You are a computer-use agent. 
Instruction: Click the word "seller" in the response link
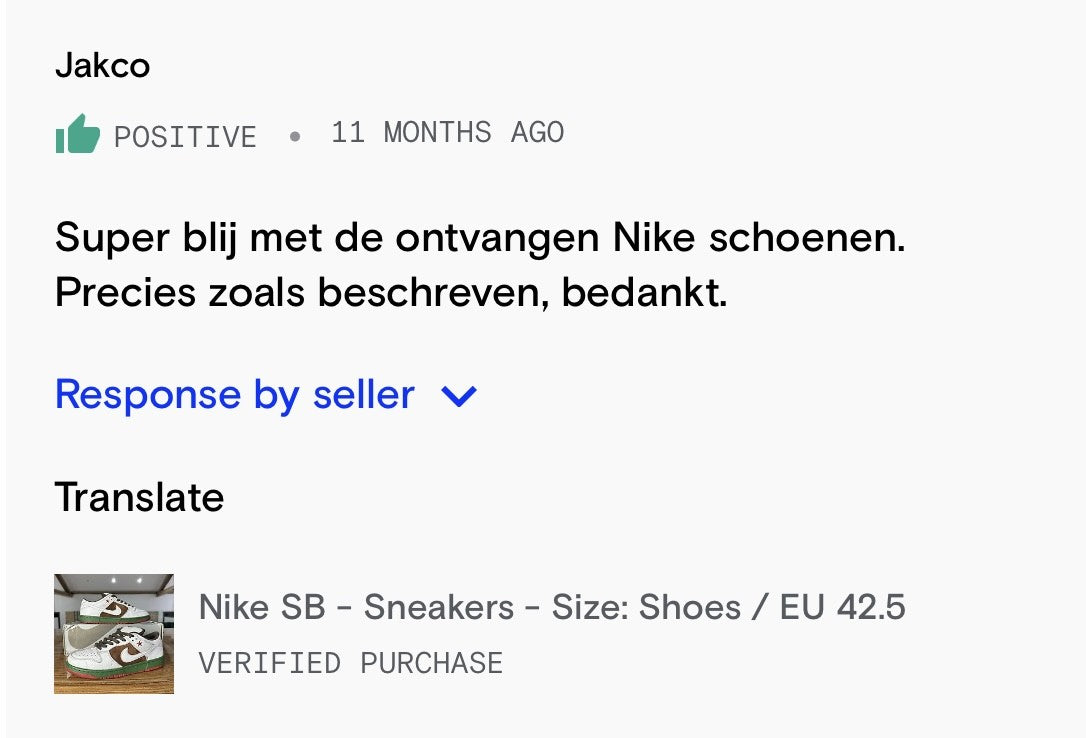coord(364,395)
